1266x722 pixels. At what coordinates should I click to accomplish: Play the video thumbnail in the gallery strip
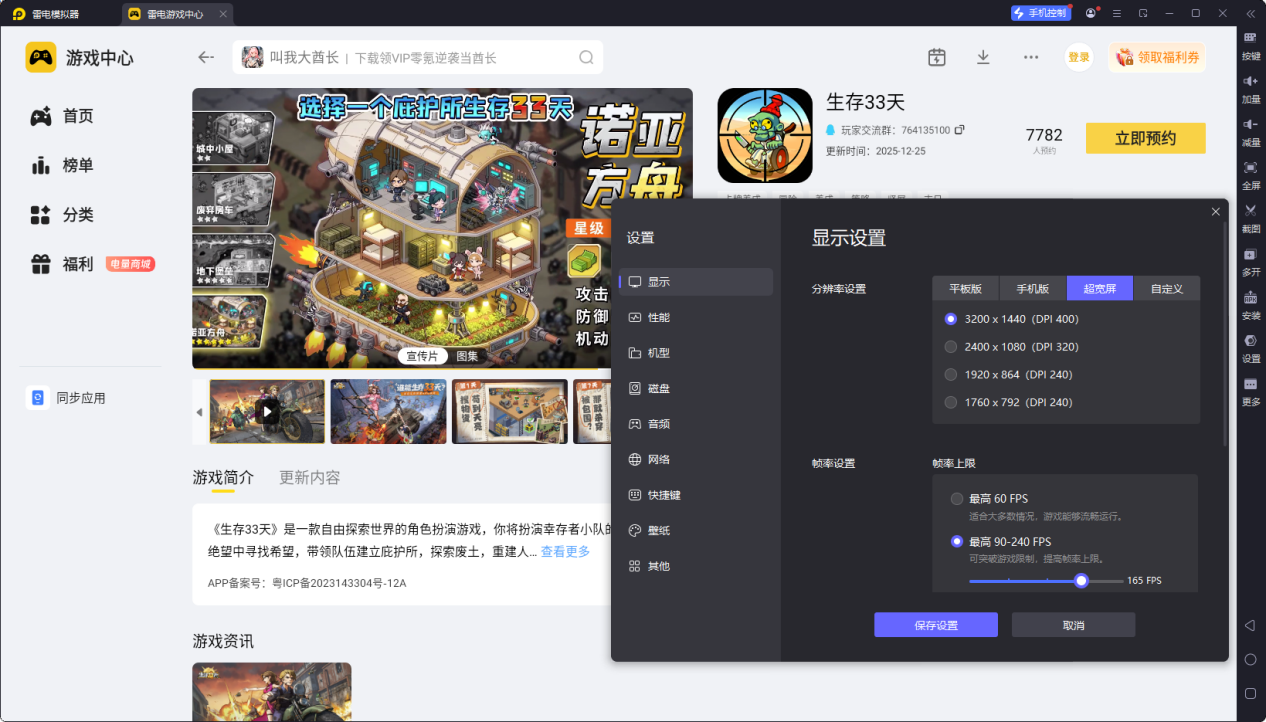(267, 411)
